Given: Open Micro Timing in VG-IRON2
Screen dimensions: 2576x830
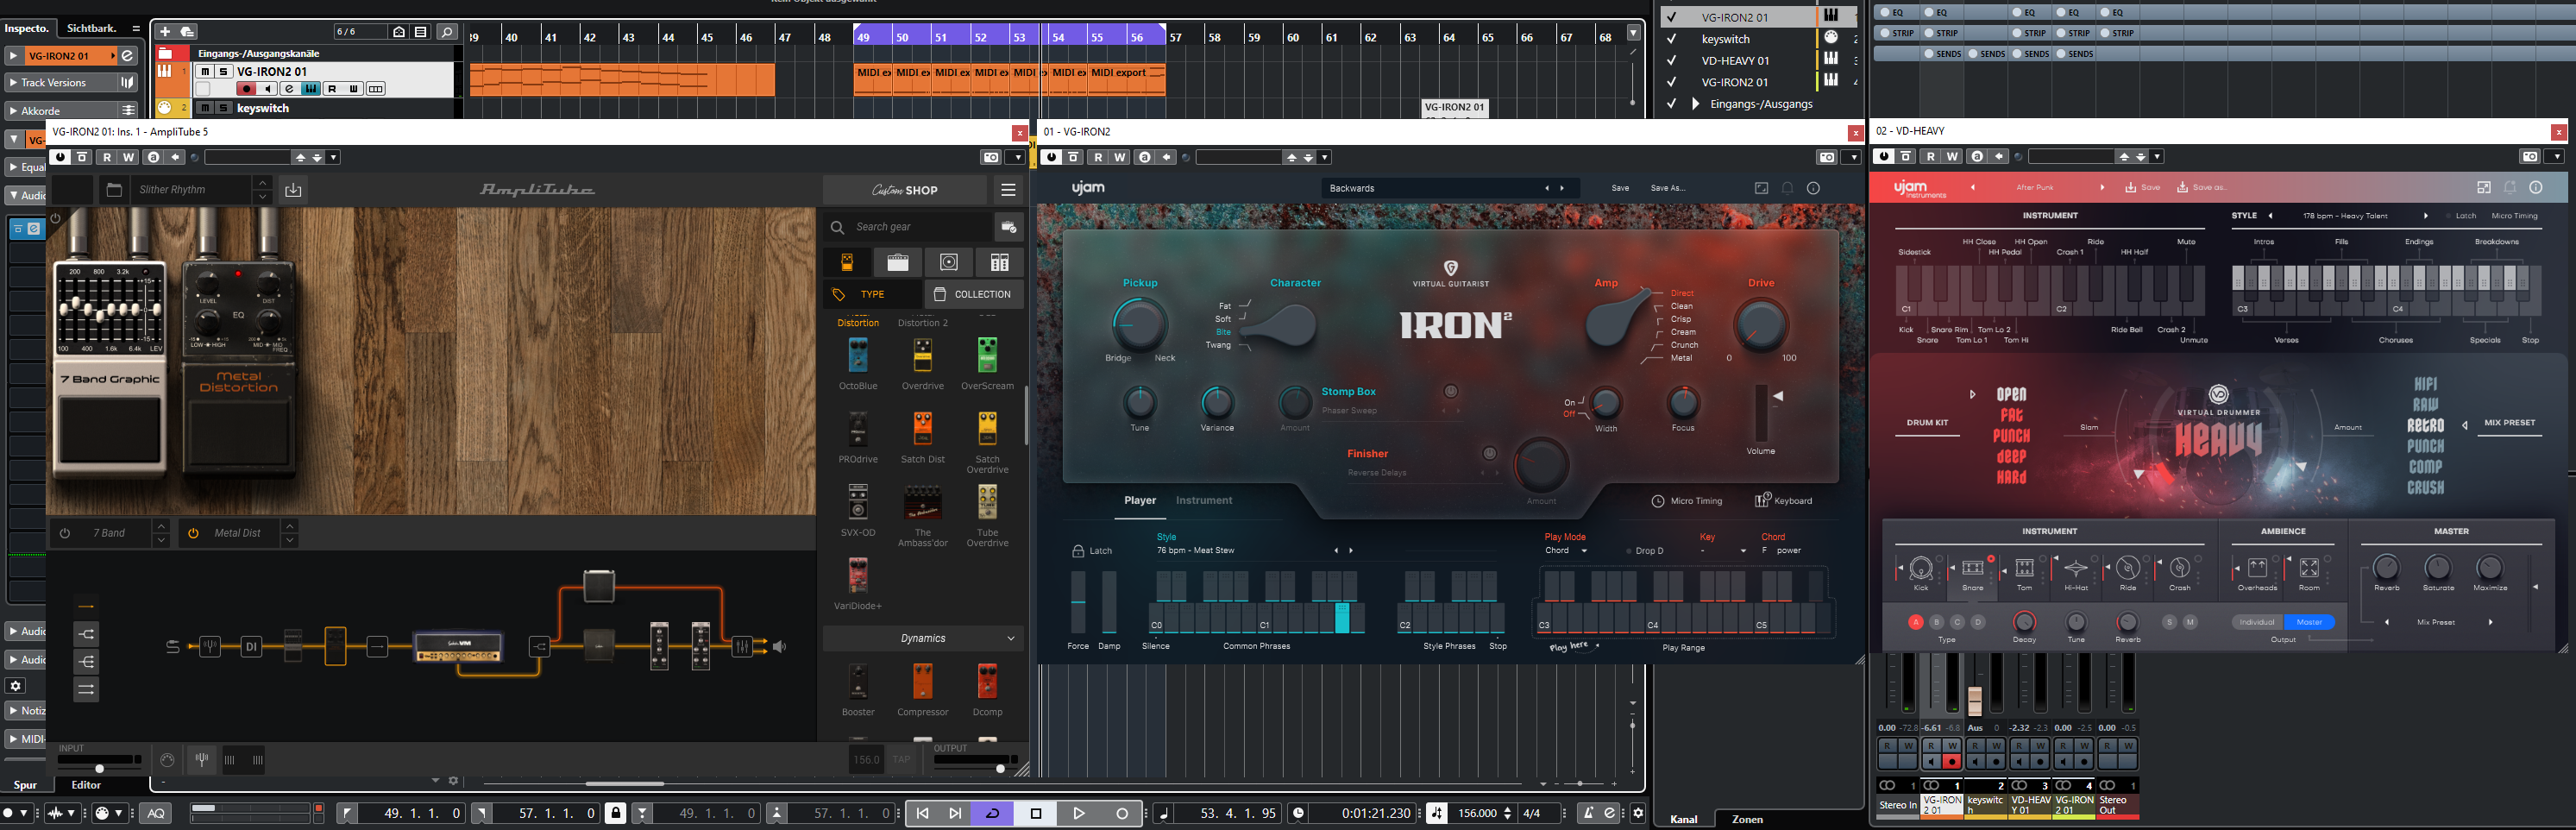Looking at the screenshot, I should pyautogui.click(x=1687, y=501).
